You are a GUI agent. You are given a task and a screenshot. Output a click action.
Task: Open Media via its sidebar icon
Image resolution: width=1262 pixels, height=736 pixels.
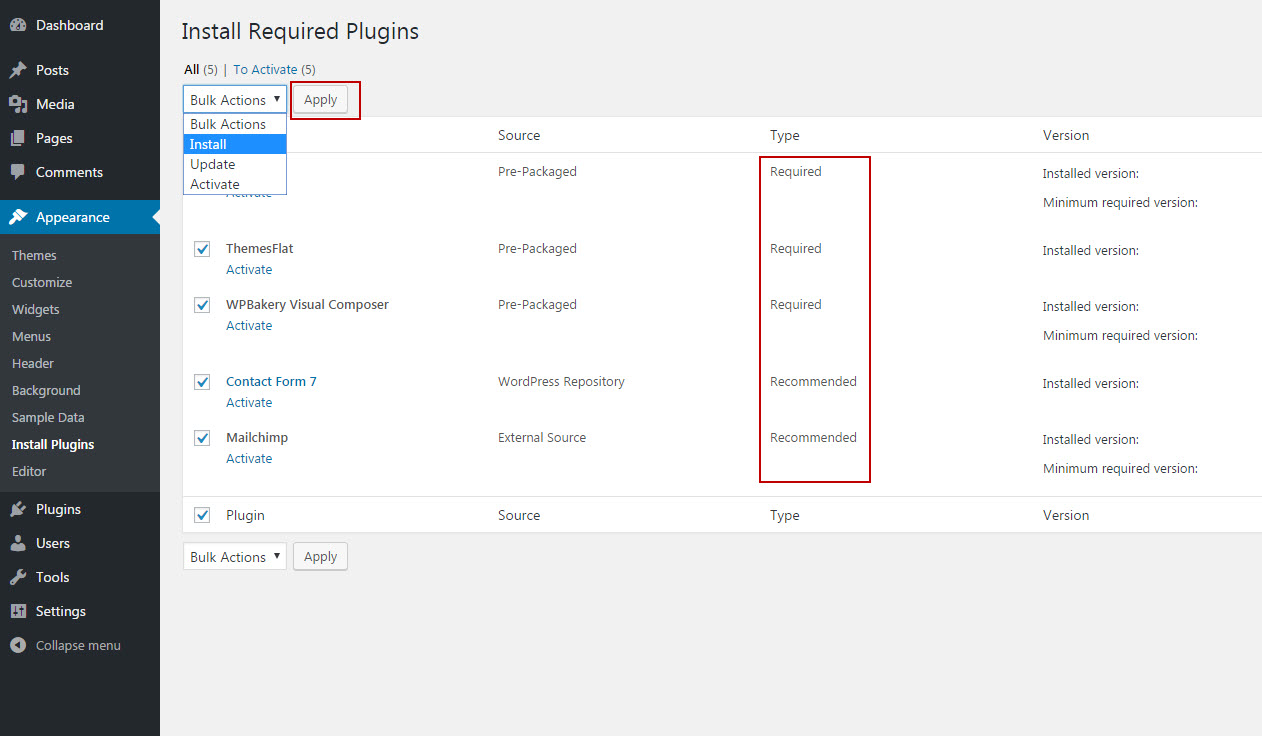18,104
